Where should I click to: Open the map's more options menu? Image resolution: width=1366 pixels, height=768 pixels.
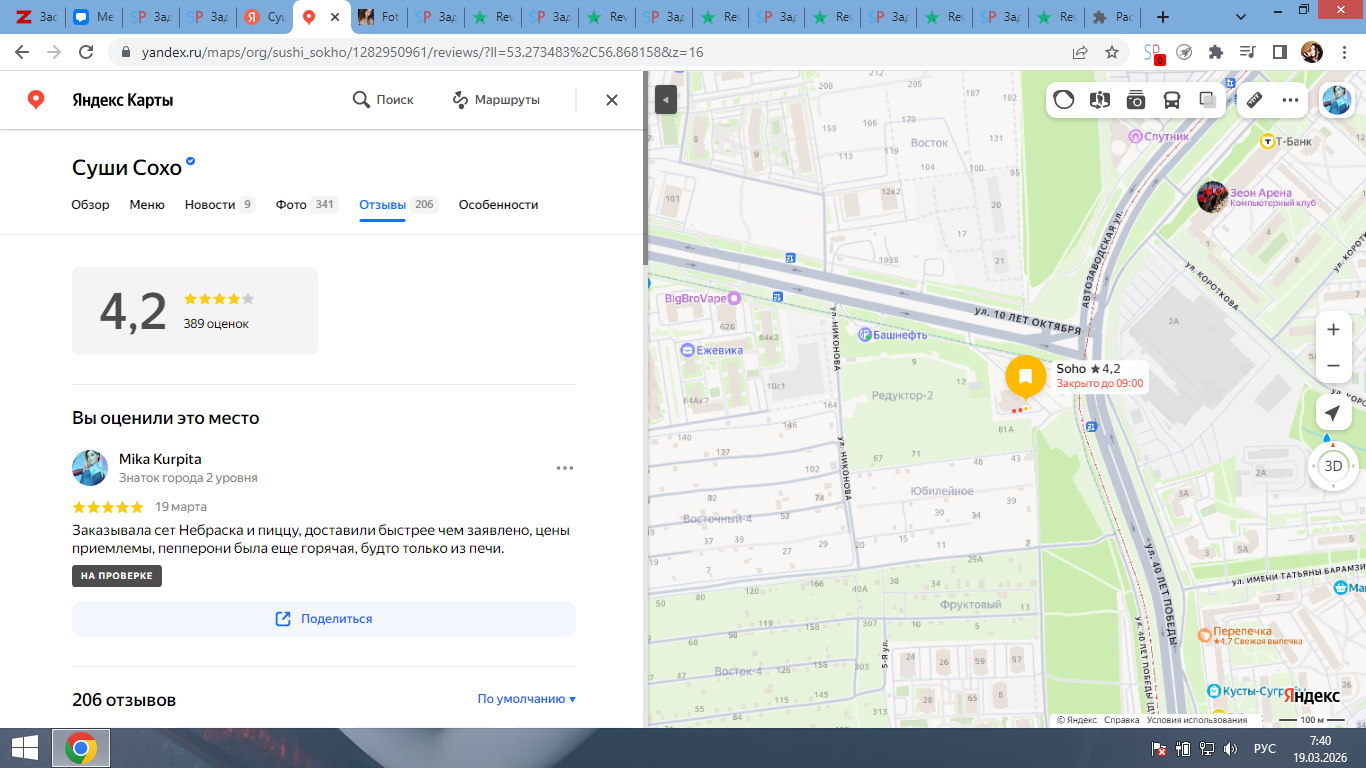point(1290,100)
